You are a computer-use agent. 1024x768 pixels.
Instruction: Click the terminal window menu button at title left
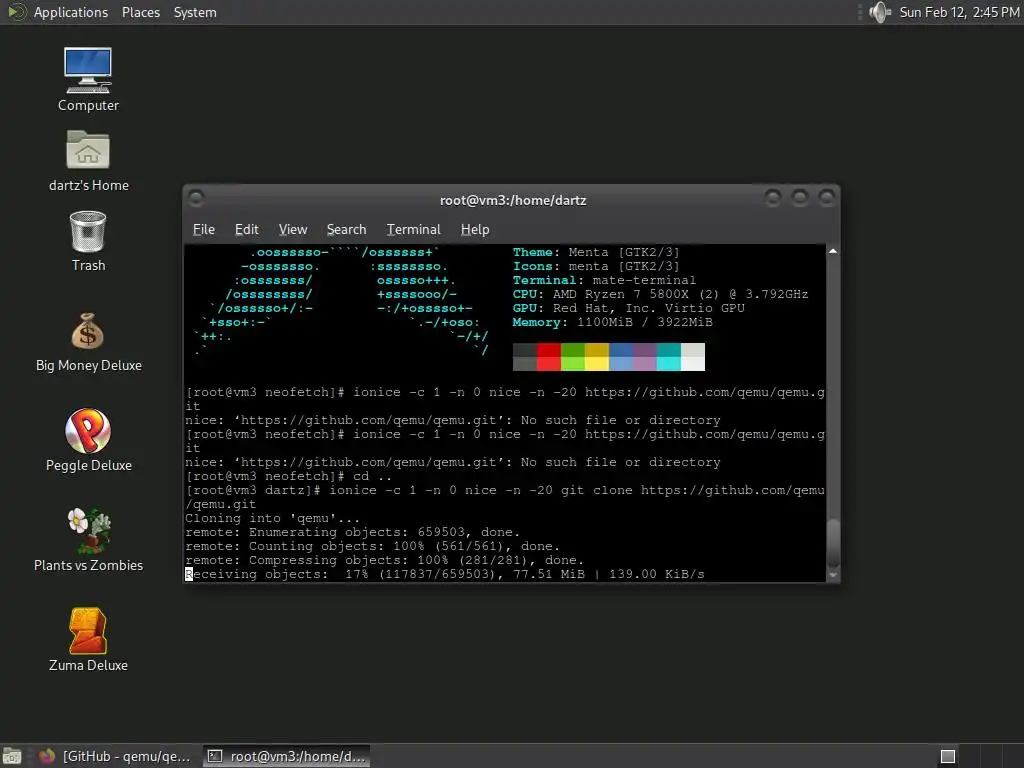(x=196, y=197)
